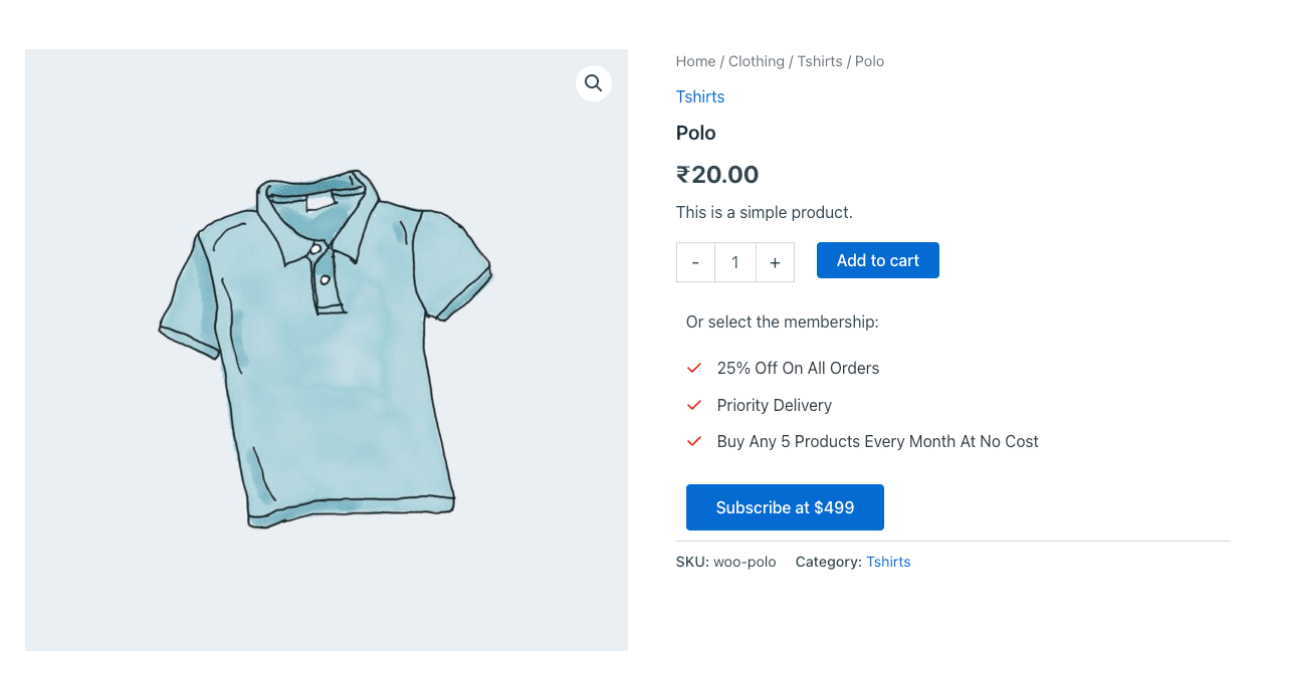Increase quantity with the plus button

(x=775, y=262)
